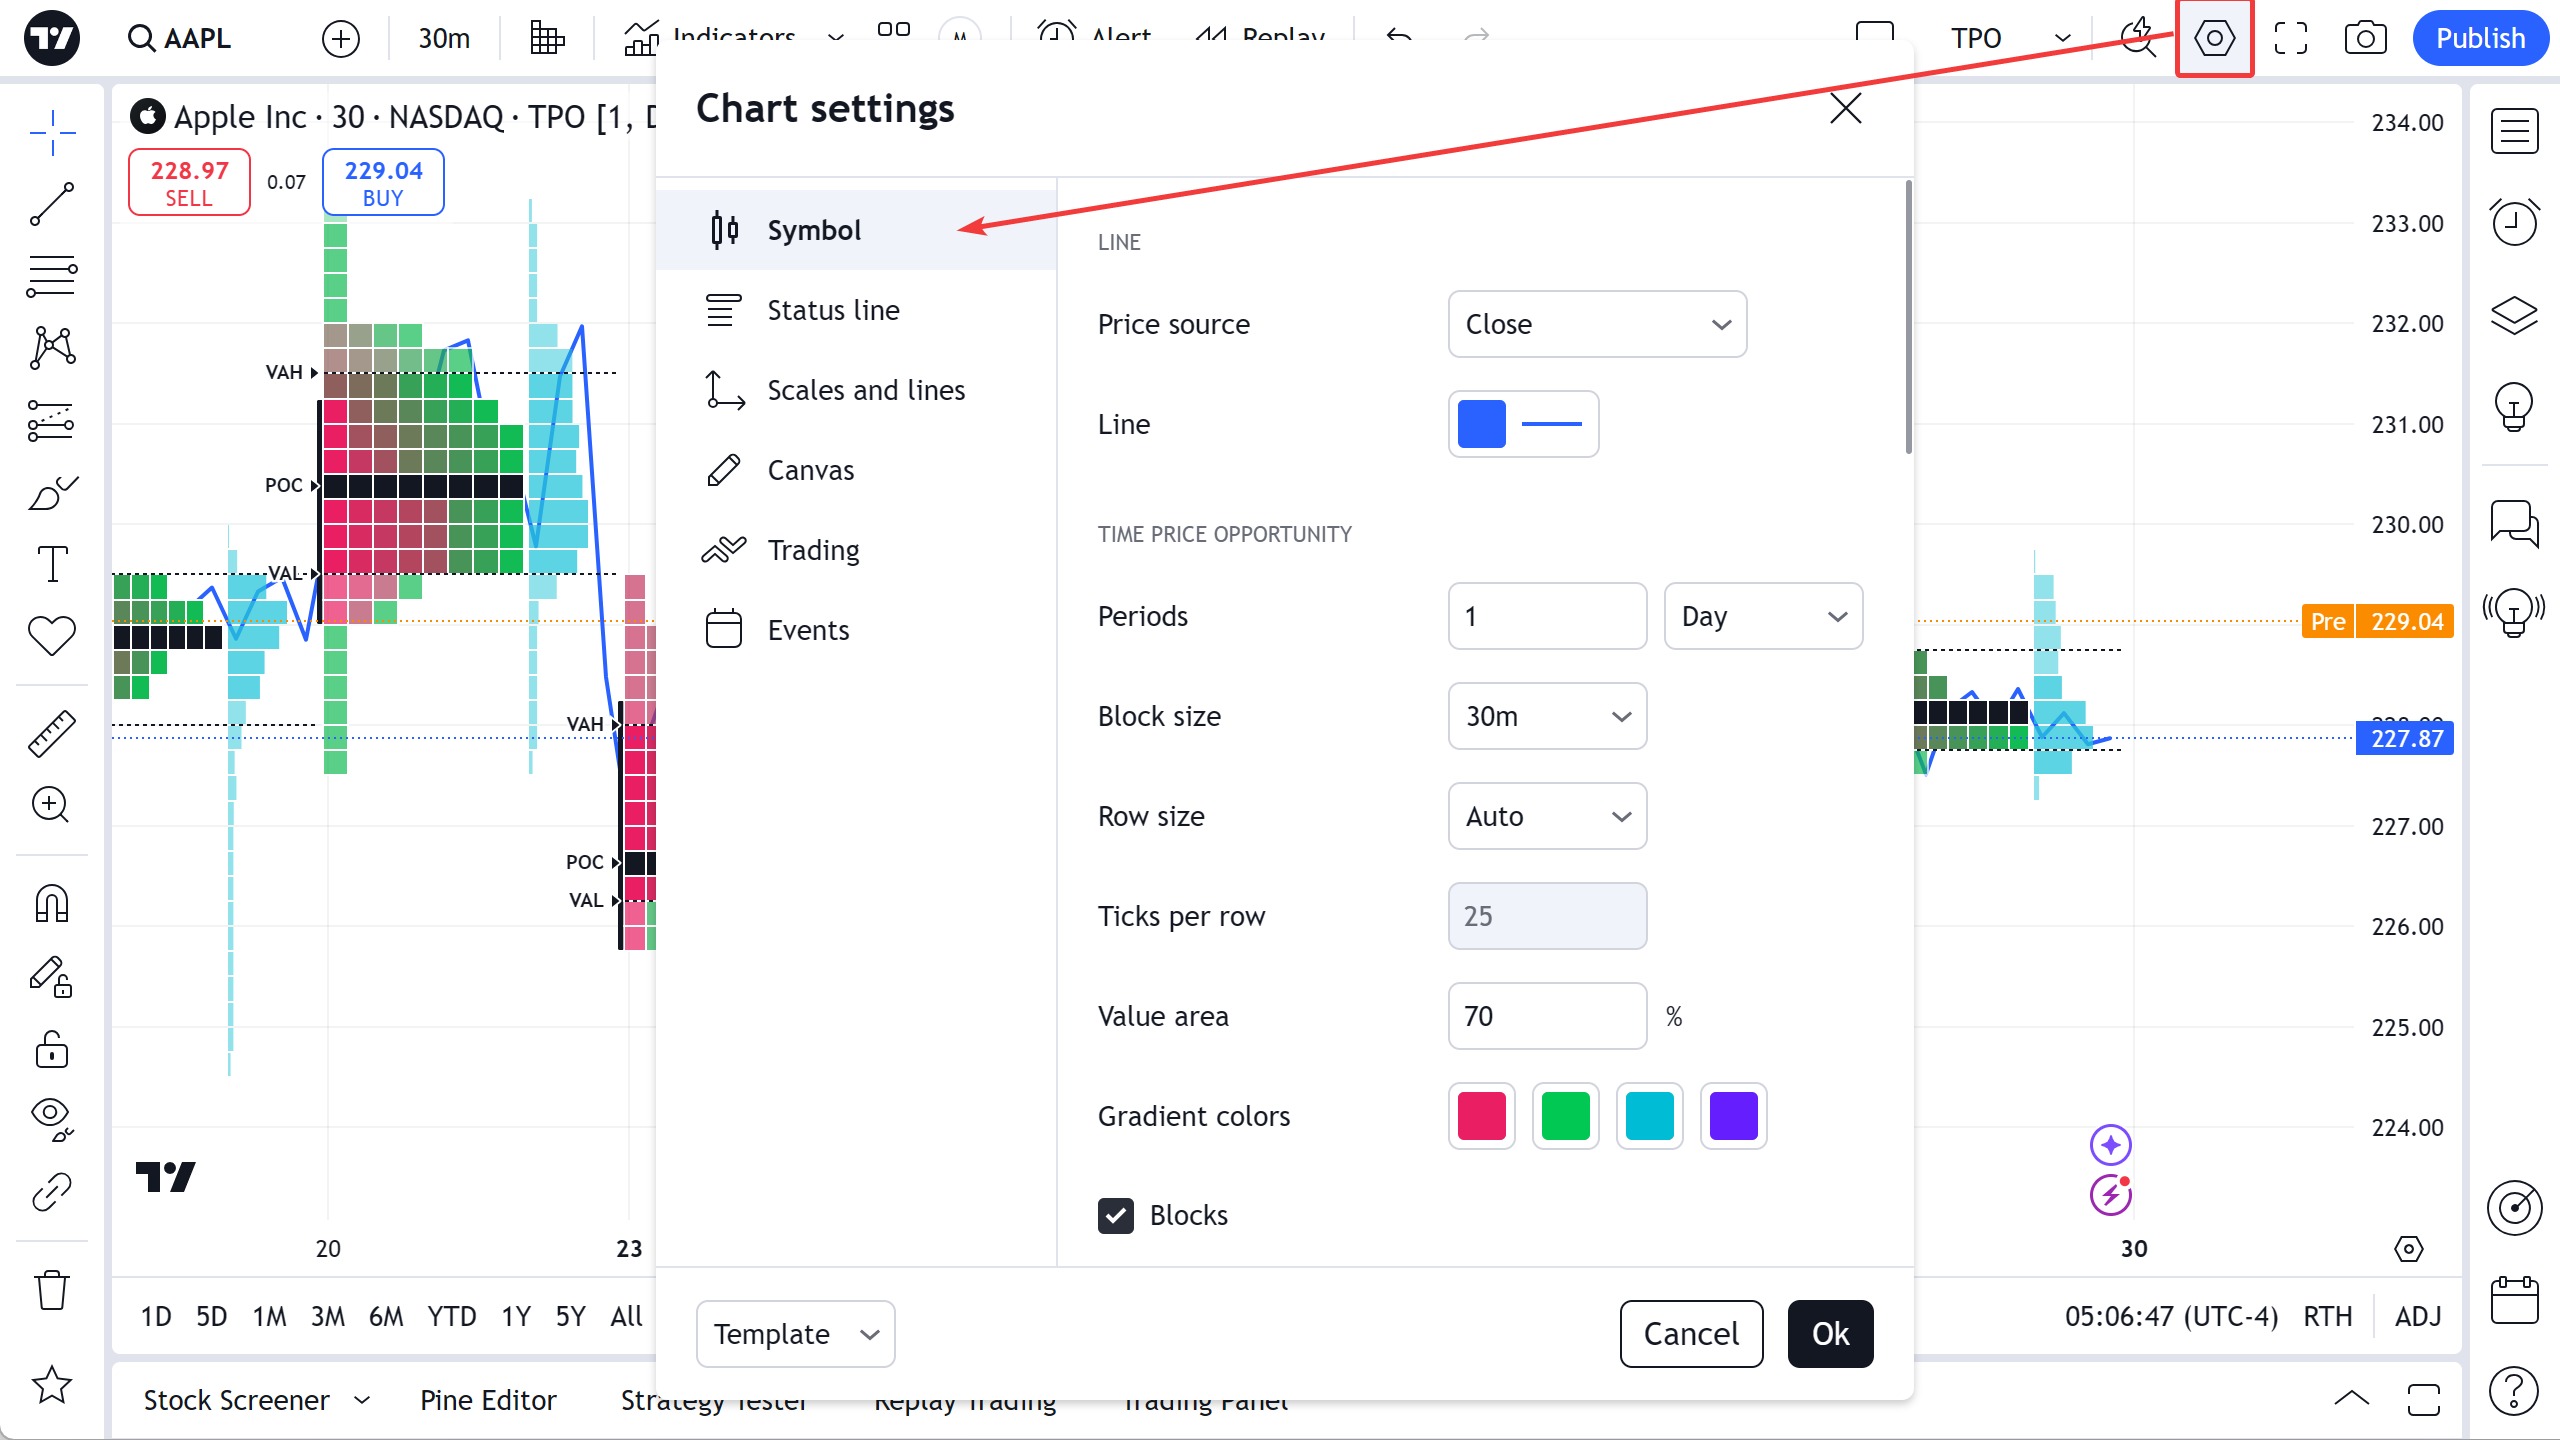Open the alerts clock panel icon
The width and height of the screenshot is (2560, 1440).
click(x=2514, y=221)
